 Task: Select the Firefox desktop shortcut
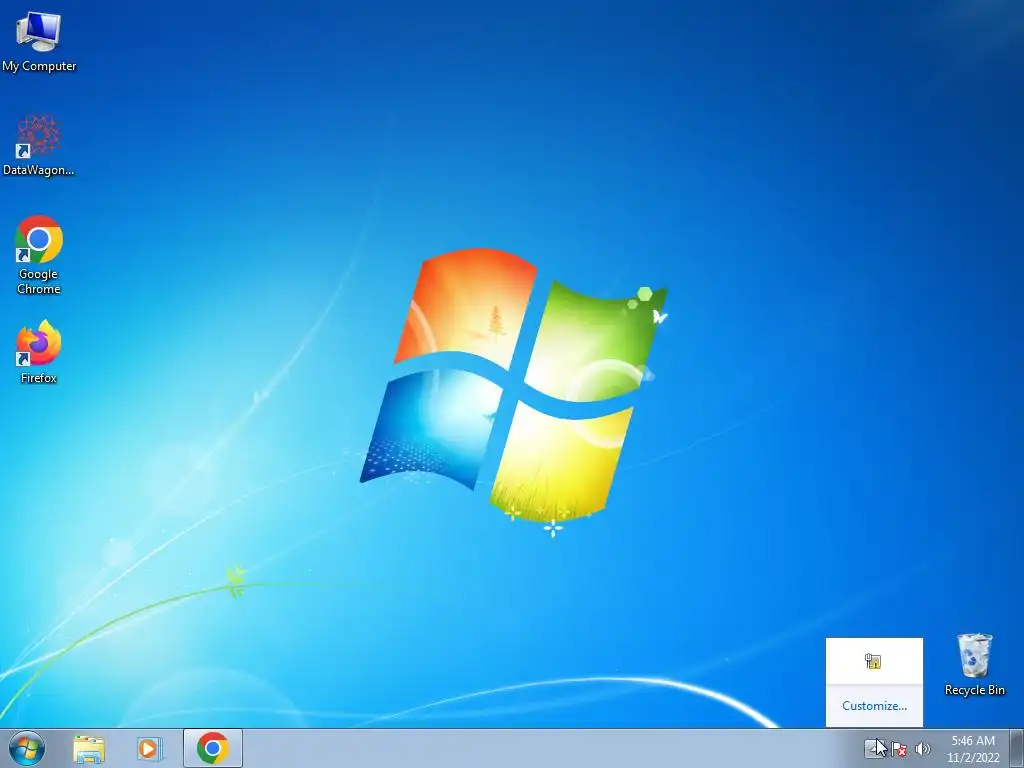click(x=39, y=351)
